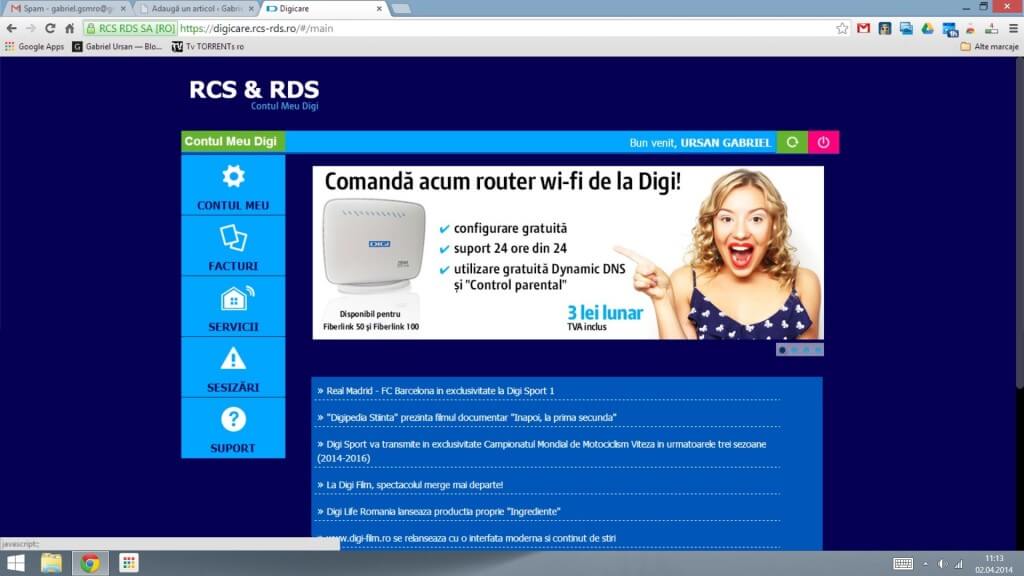Image resolution: width=1024 pixels, height=576 pixels.
Task: Open a new tab button
Action: (x=401, y=8)
